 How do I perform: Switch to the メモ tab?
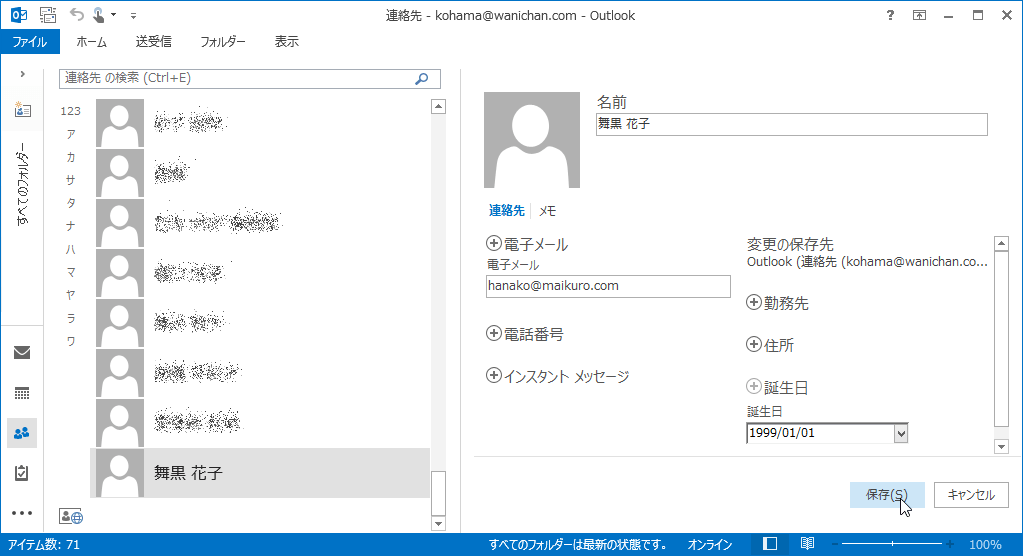(x=547, y=211)
